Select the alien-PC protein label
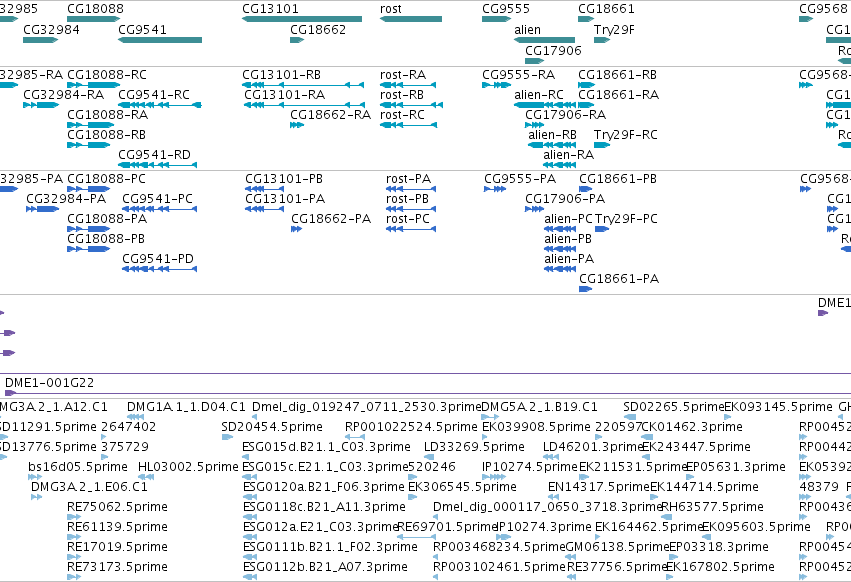Viewport: 851px width, 582px height. point(568,219)
